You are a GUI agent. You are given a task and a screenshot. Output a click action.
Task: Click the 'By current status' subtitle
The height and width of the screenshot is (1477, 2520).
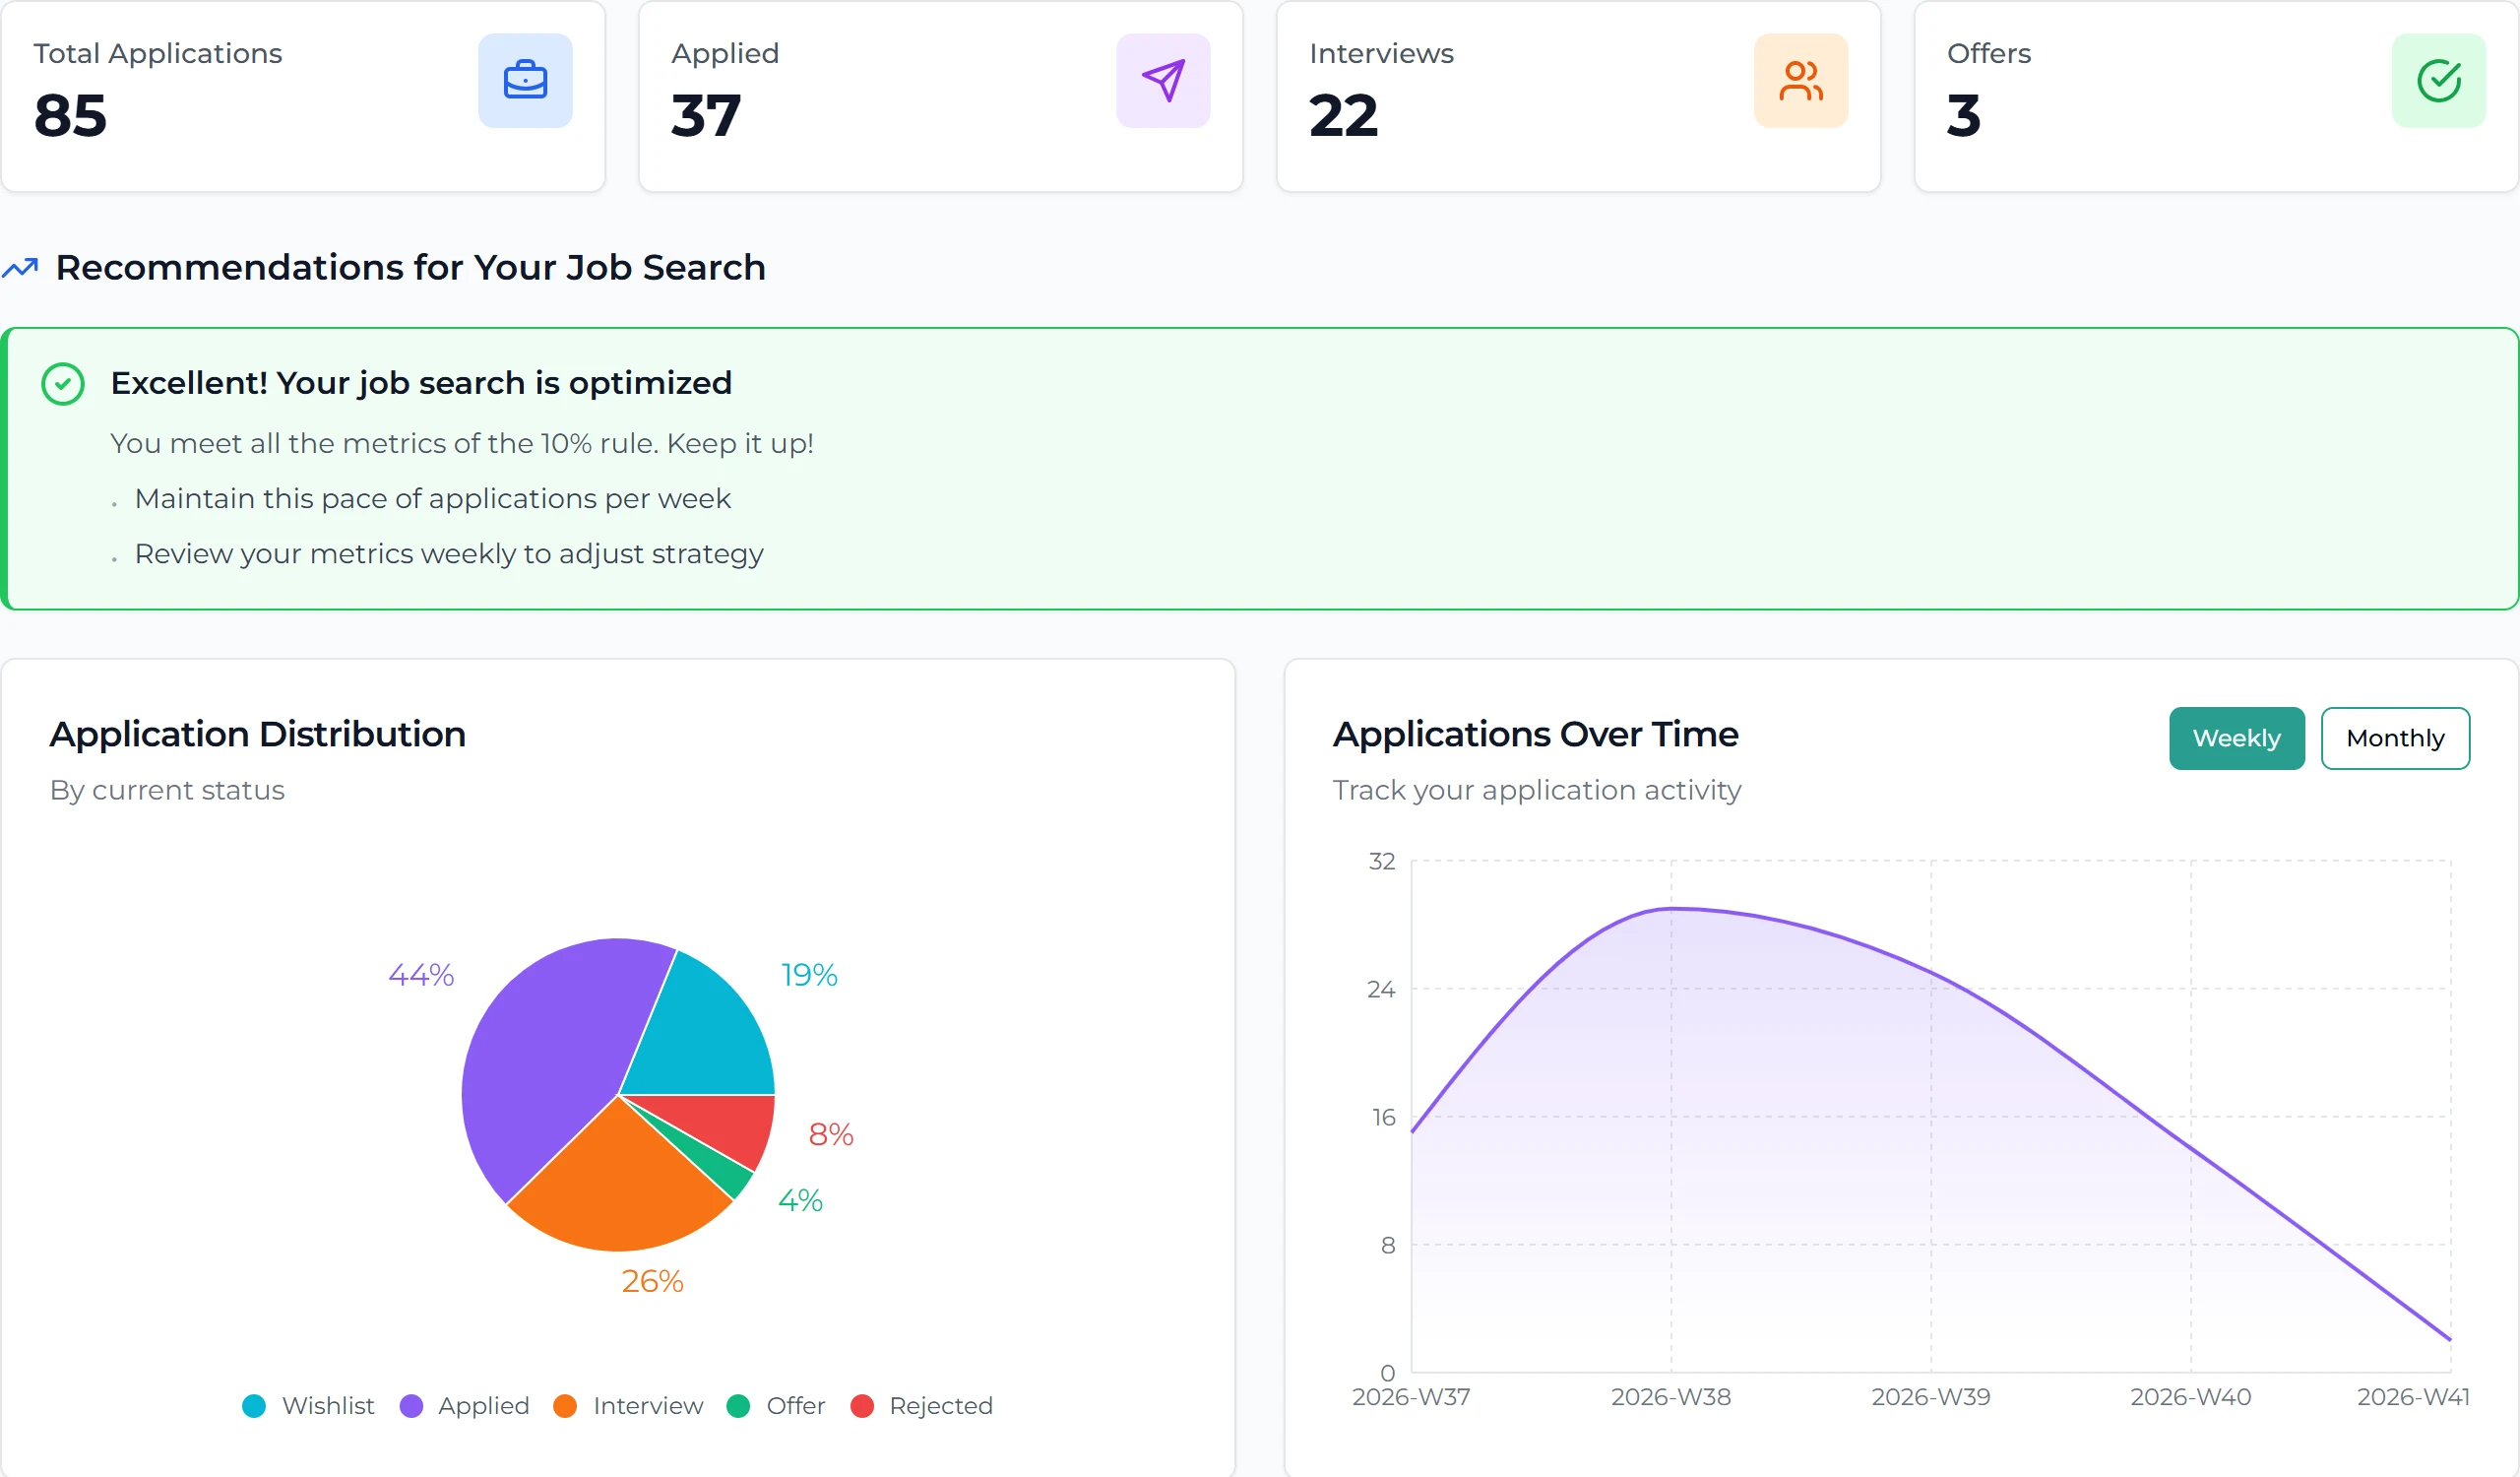pyautogui.click(x=168, y=790)
